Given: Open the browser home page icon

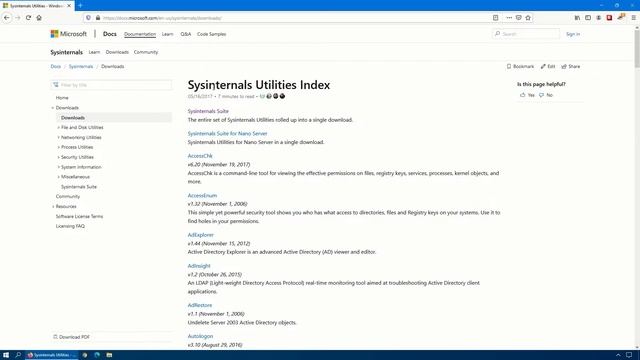Looking at the screenshot, I should pyautogui.click(x=39, y=18).
